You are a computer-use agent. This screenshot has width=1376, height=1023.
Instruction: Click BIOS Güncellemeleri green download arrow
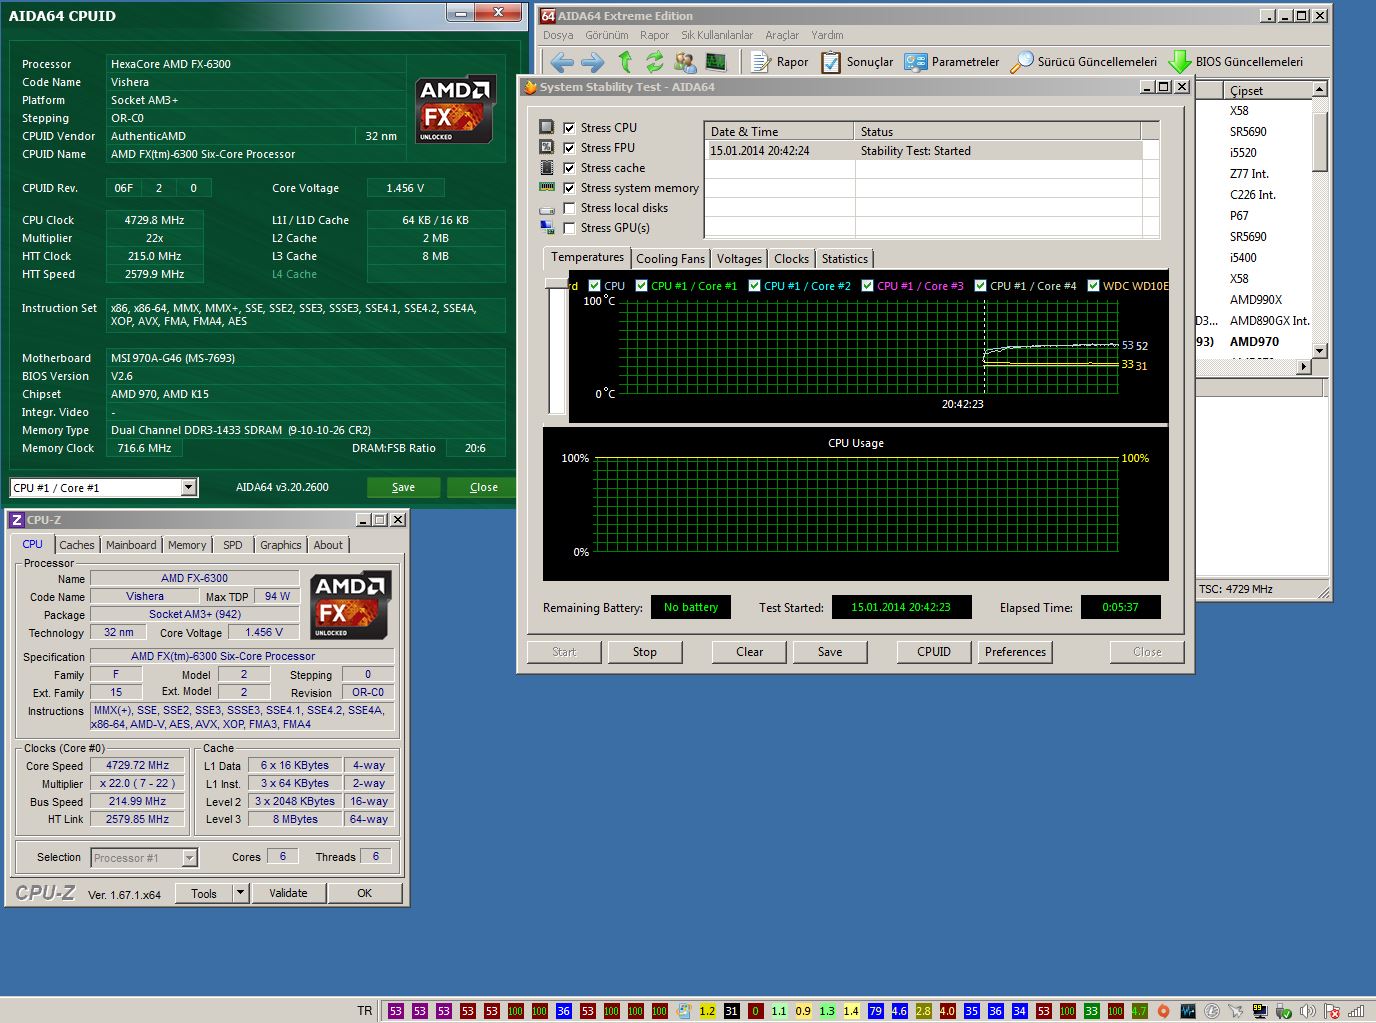[x=1180, y=62]
